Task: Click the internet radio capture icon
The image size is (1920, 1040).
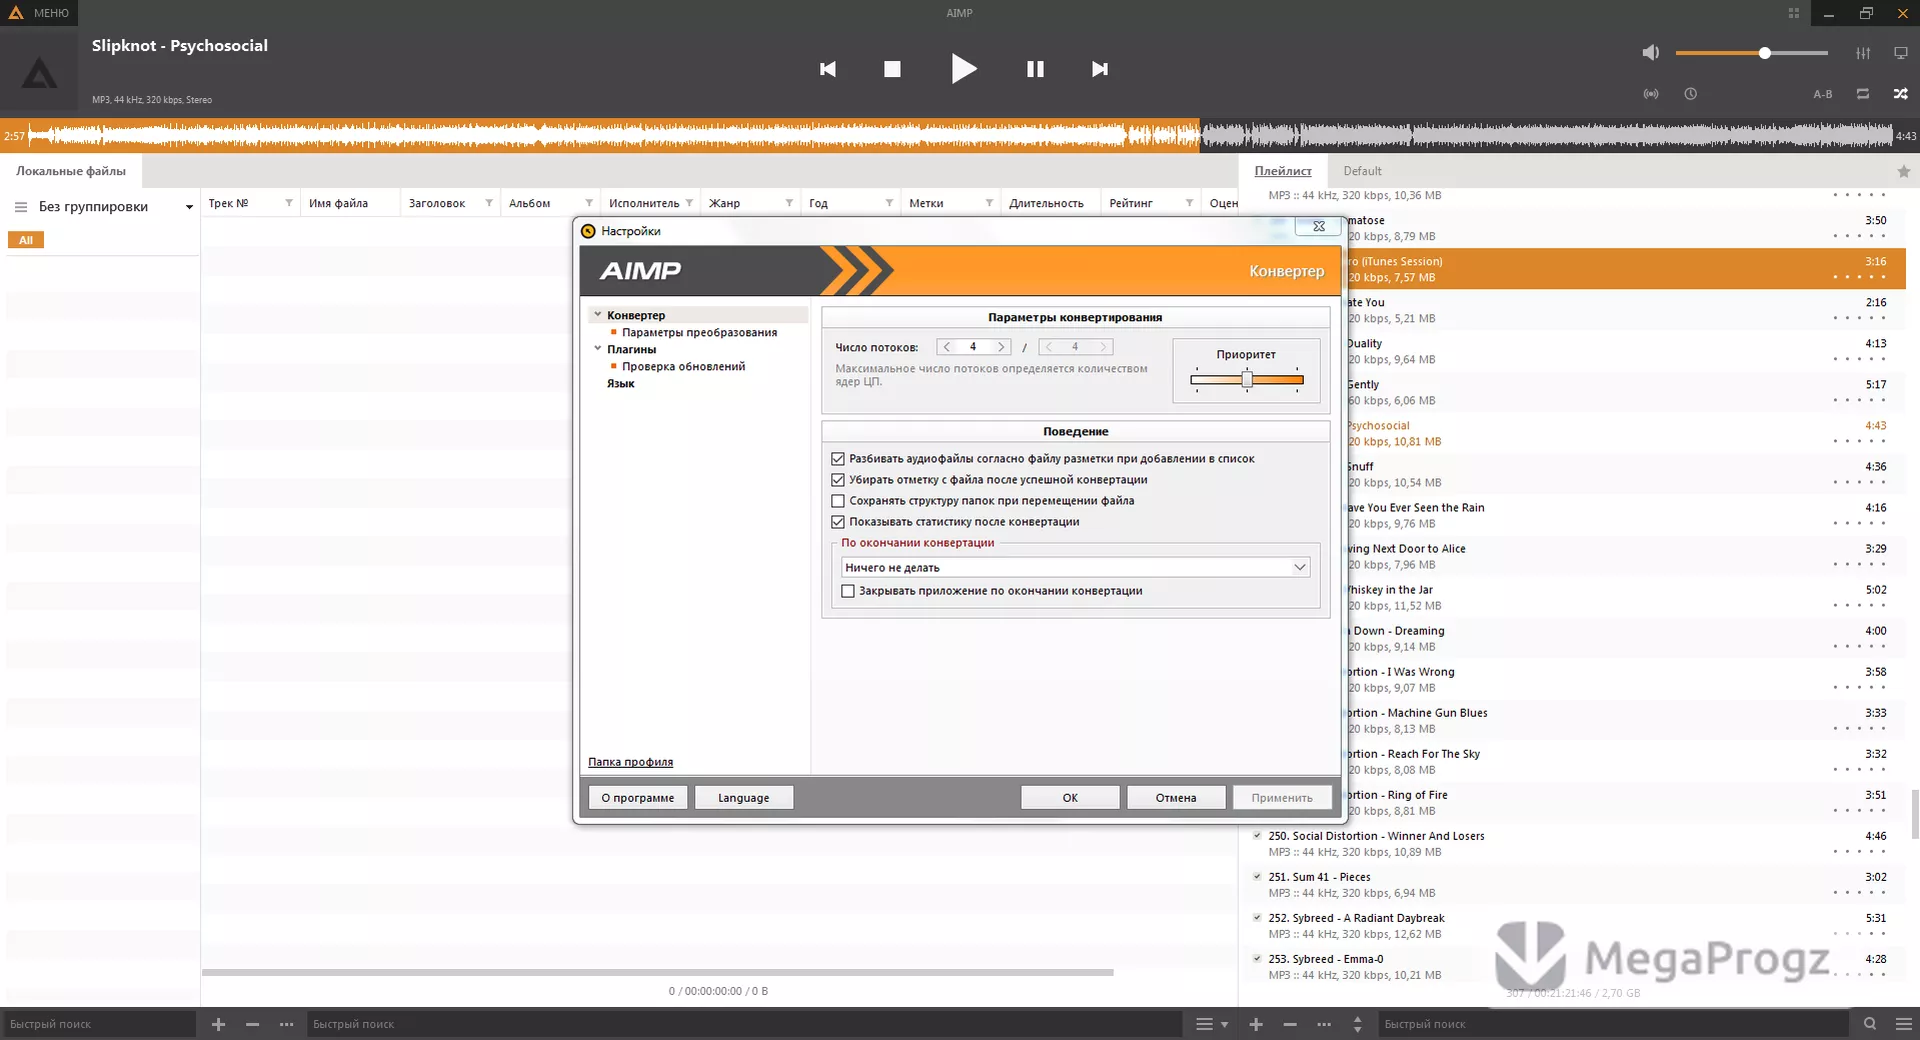Action: click(1651, 94)
